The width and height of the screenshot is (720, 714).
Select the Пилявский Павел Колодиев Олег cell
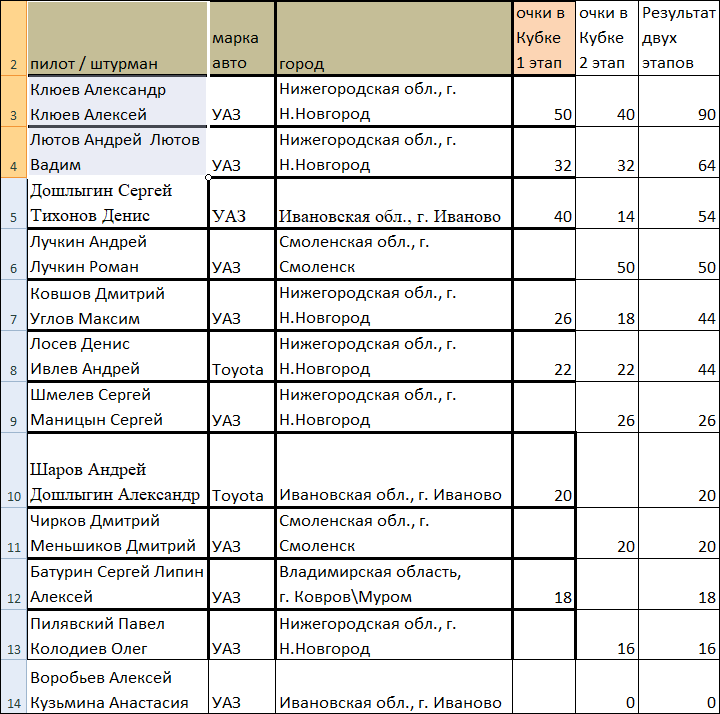pos(117,636)
